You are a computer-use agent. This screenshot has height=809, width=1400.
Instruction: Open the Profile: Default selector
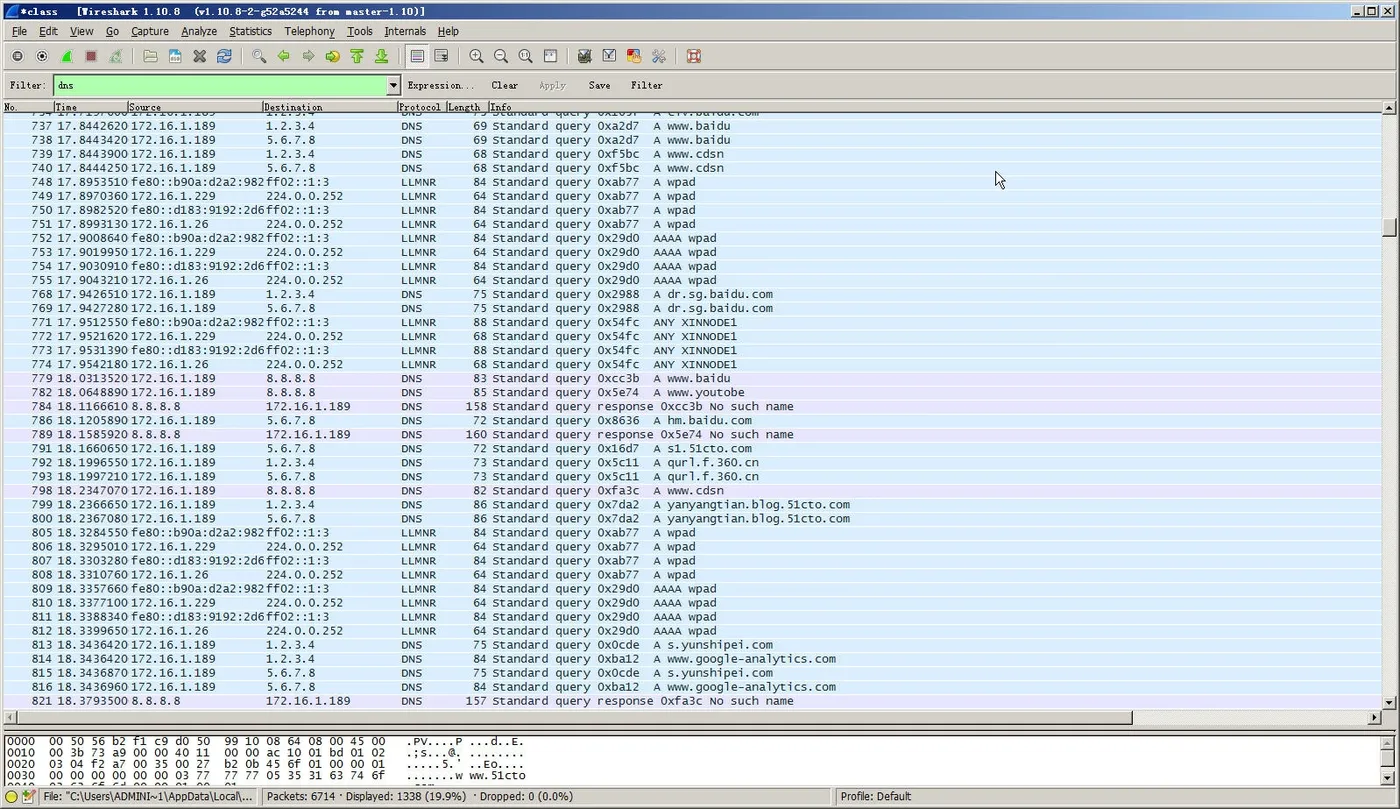click(x=876, y=797)
